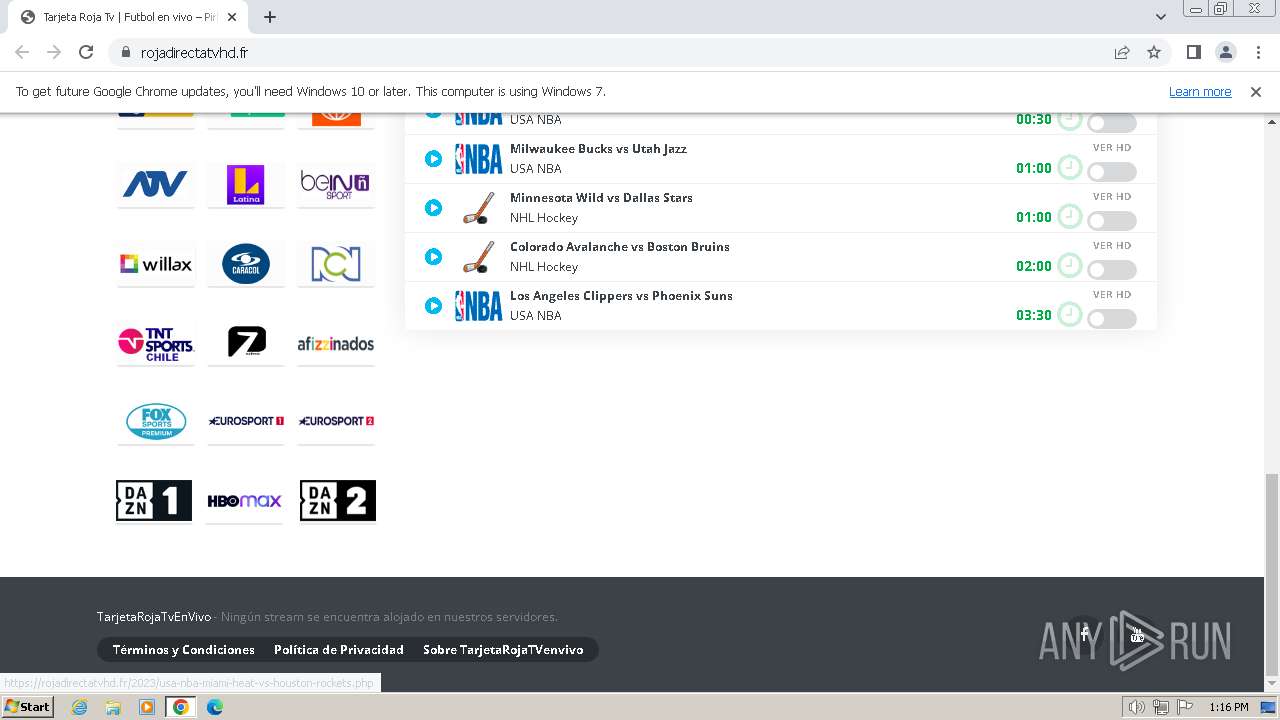Open the Eurosport 2 channel logo
This screenshot has width=1280, height=720.
click(336, 421)
